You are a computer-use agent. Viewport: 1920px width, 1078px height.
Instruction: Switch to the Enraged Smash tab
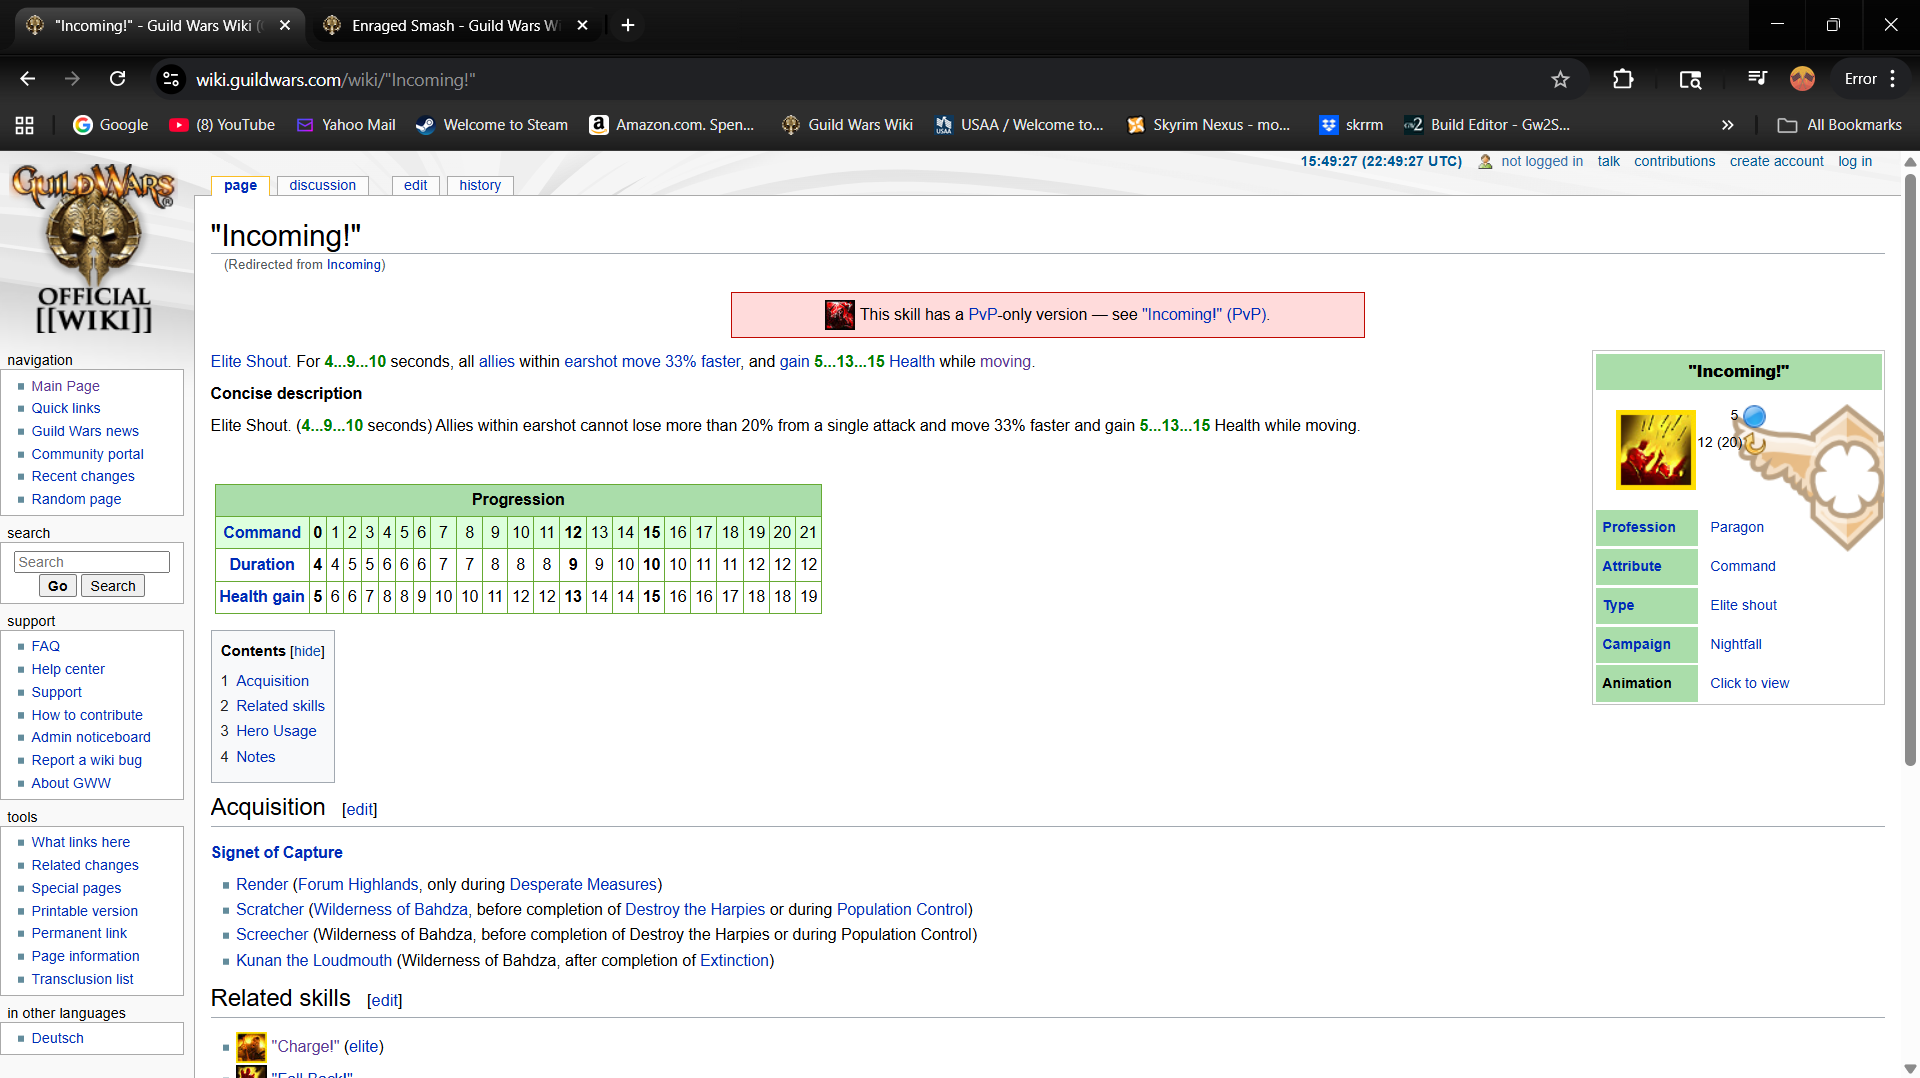(455, 25)
